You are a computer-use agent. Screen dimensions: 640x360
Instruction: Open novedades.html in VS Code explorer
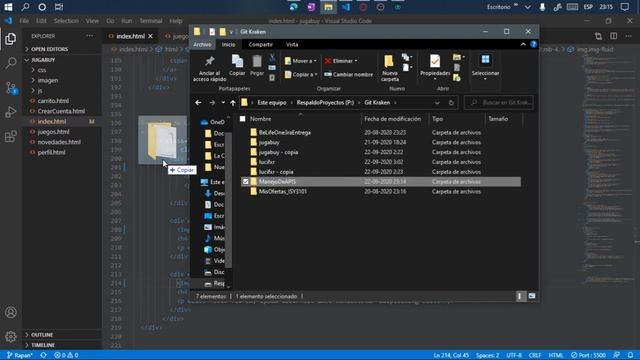tap(59, 142)
